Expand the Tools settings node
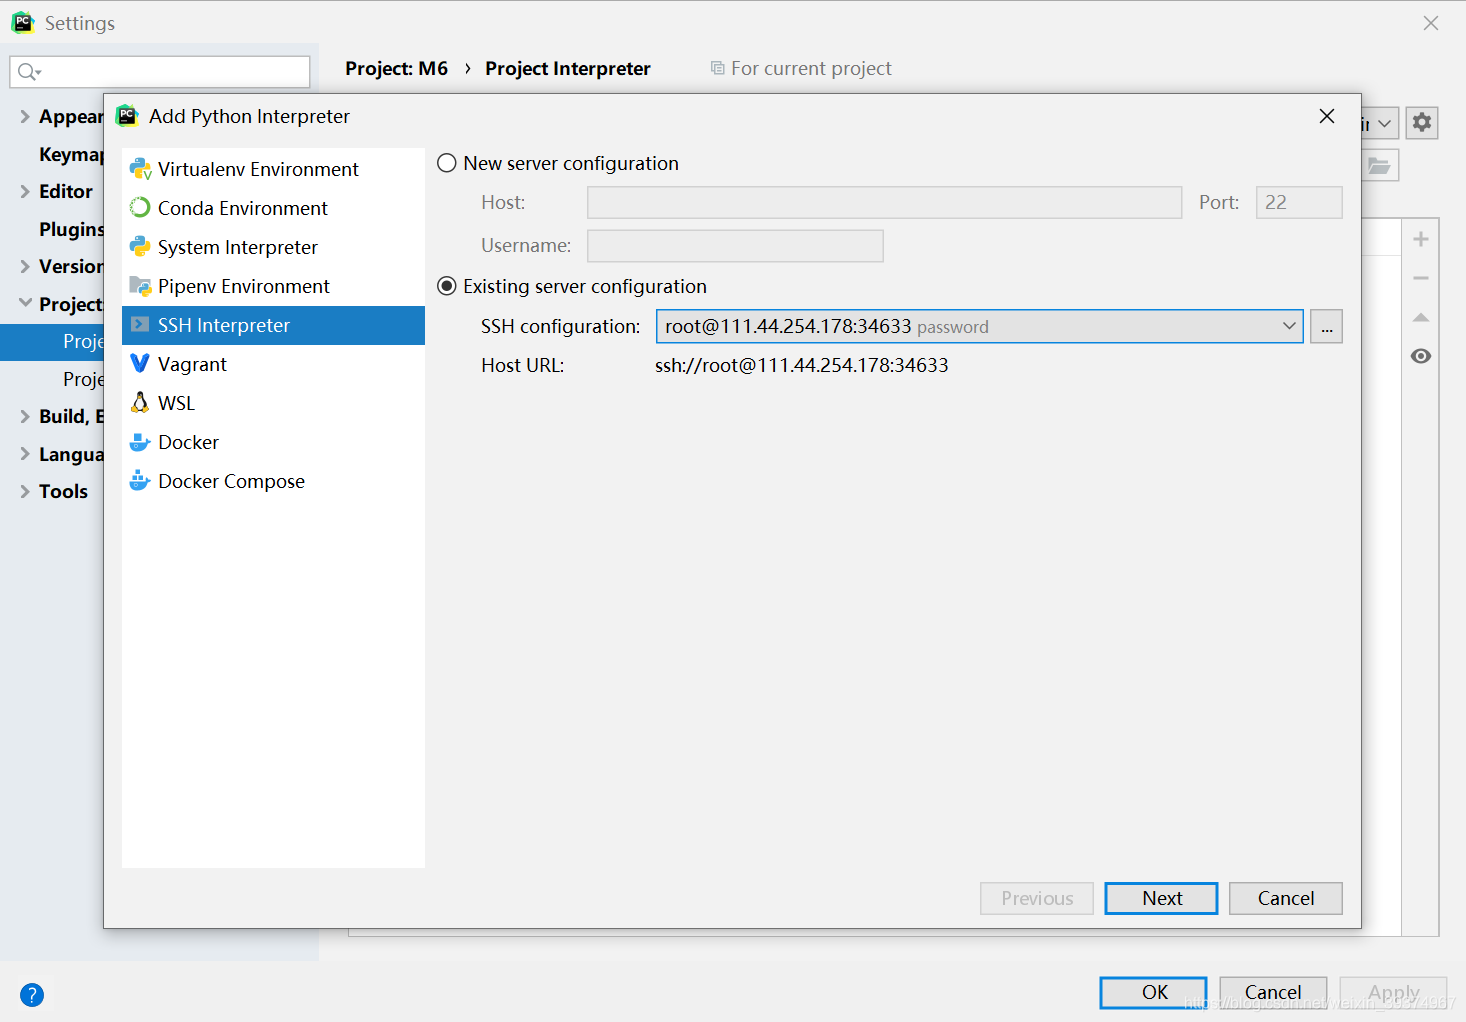1466x1022 pixels. 25,491
